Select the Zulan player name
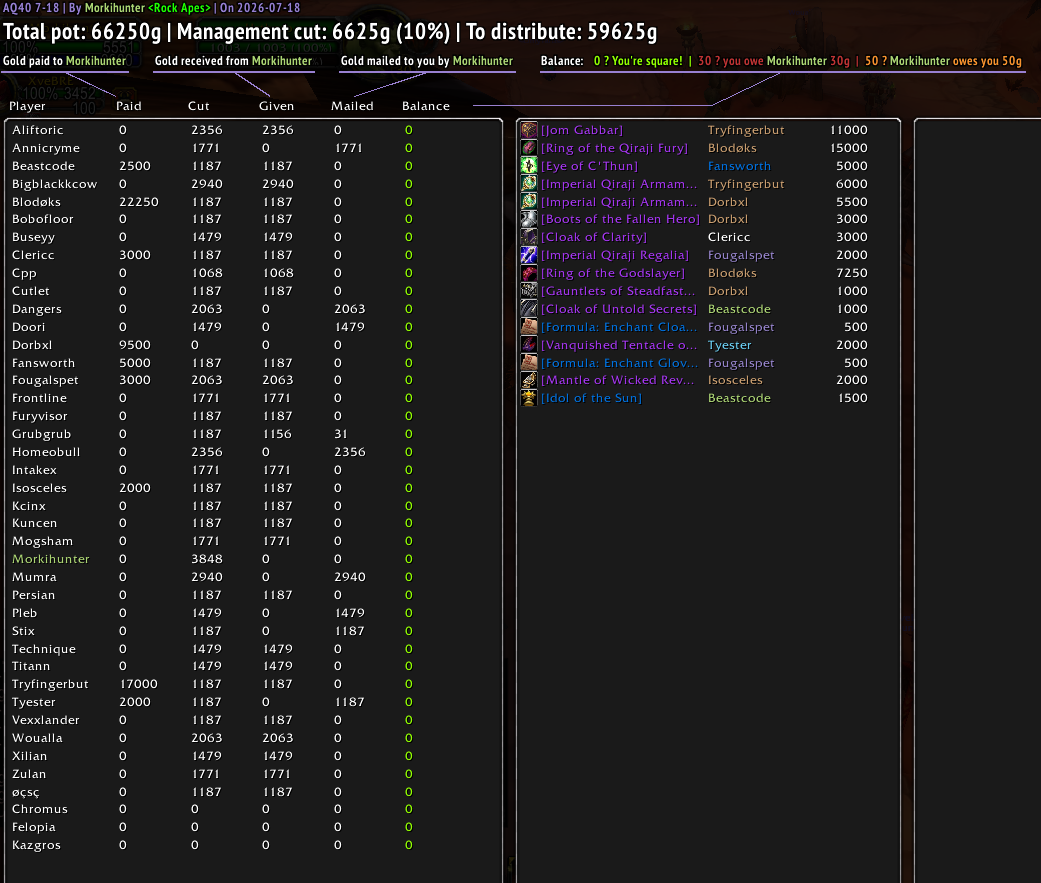1041x883 pixels. pyautogui.click(x=29, y=773)
